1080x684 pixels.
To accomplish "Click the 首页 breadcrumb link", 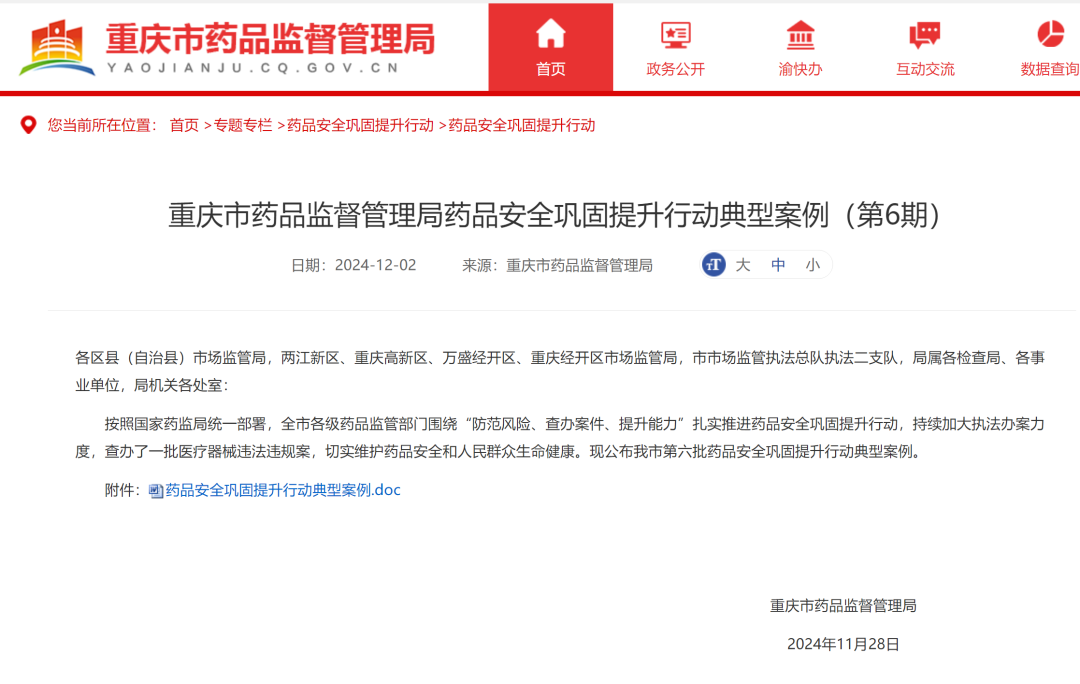I will pos(183,126).
